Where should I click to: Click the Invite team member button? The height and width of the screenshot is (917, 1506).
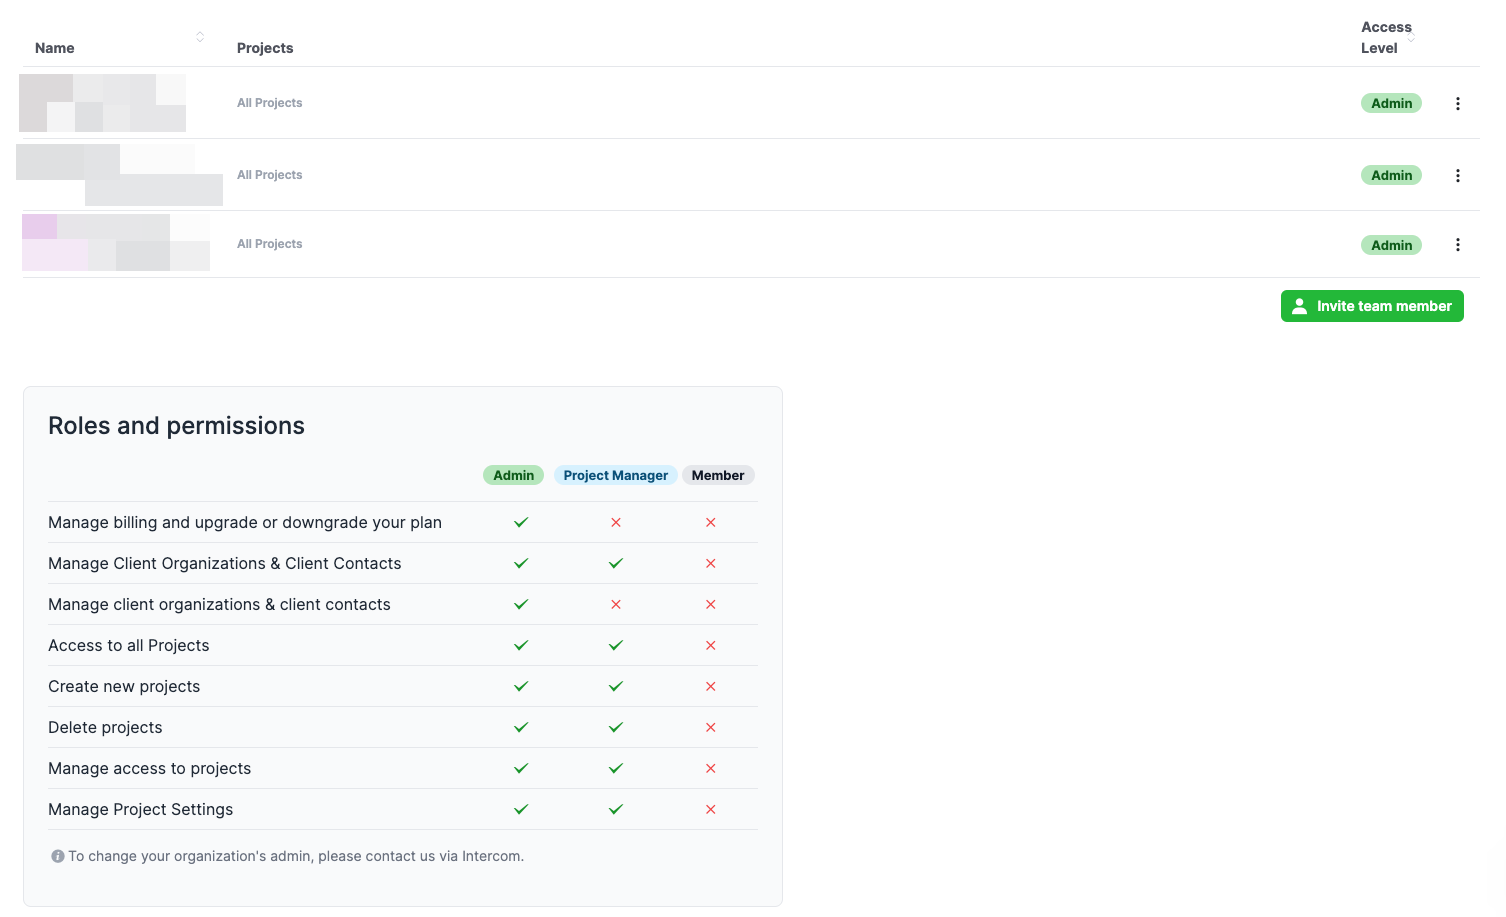[x=1372, y=305]
